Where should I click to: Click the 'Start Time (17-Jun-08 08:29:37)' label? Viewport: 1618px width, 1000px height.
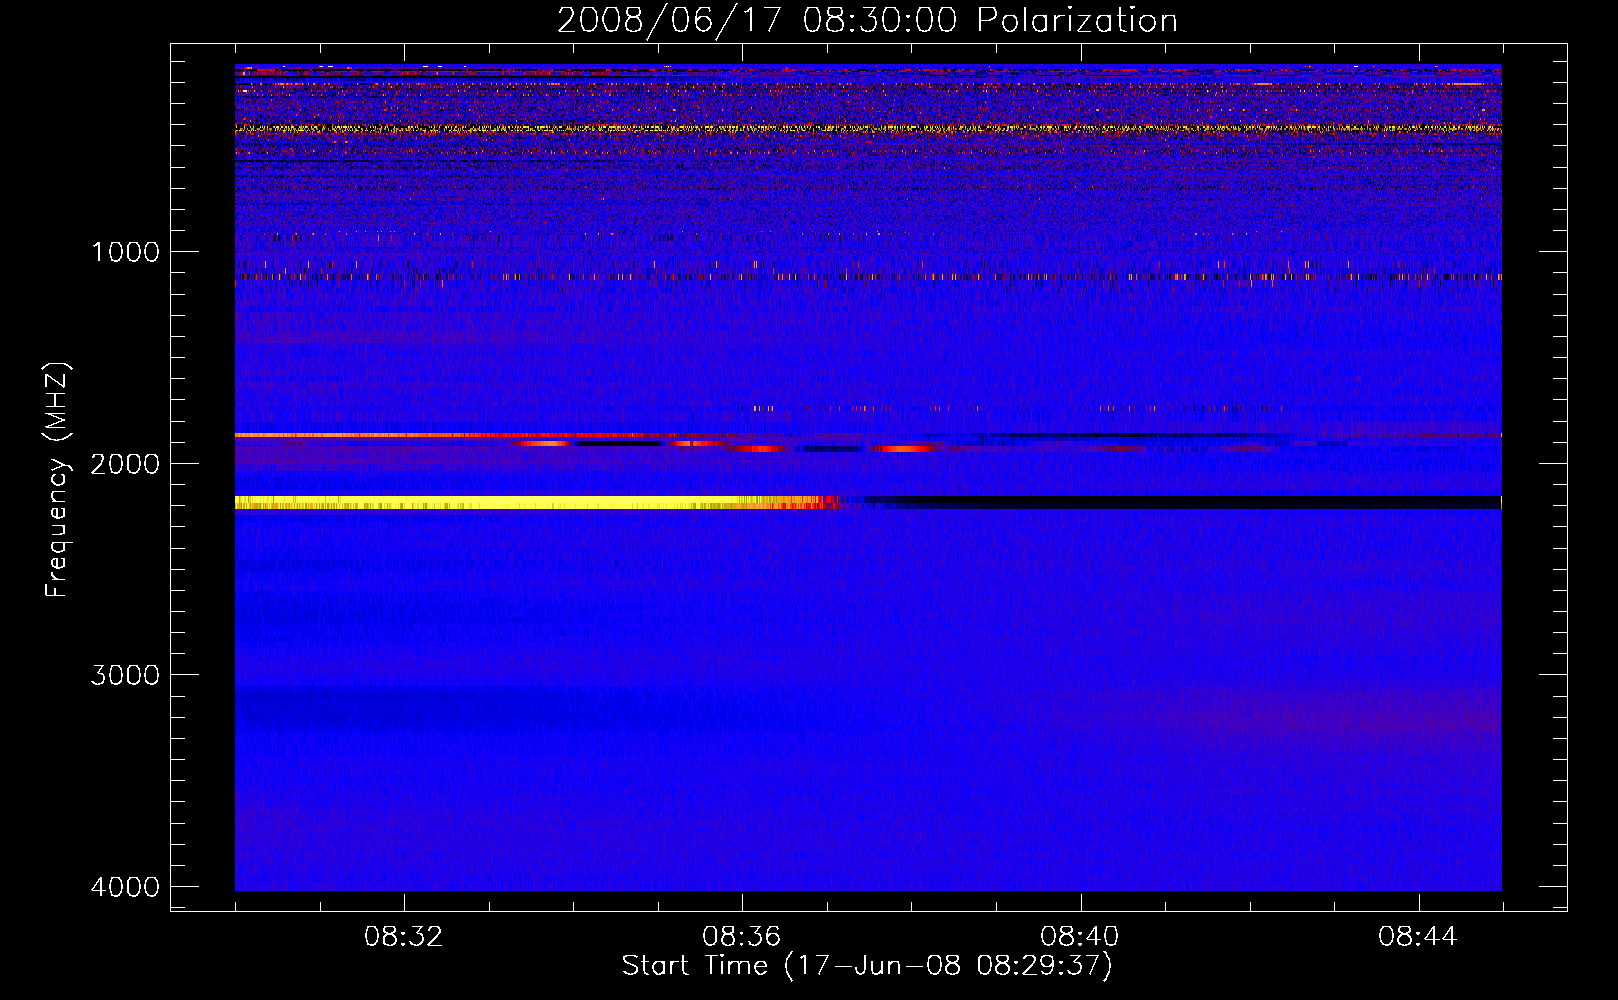867,966
